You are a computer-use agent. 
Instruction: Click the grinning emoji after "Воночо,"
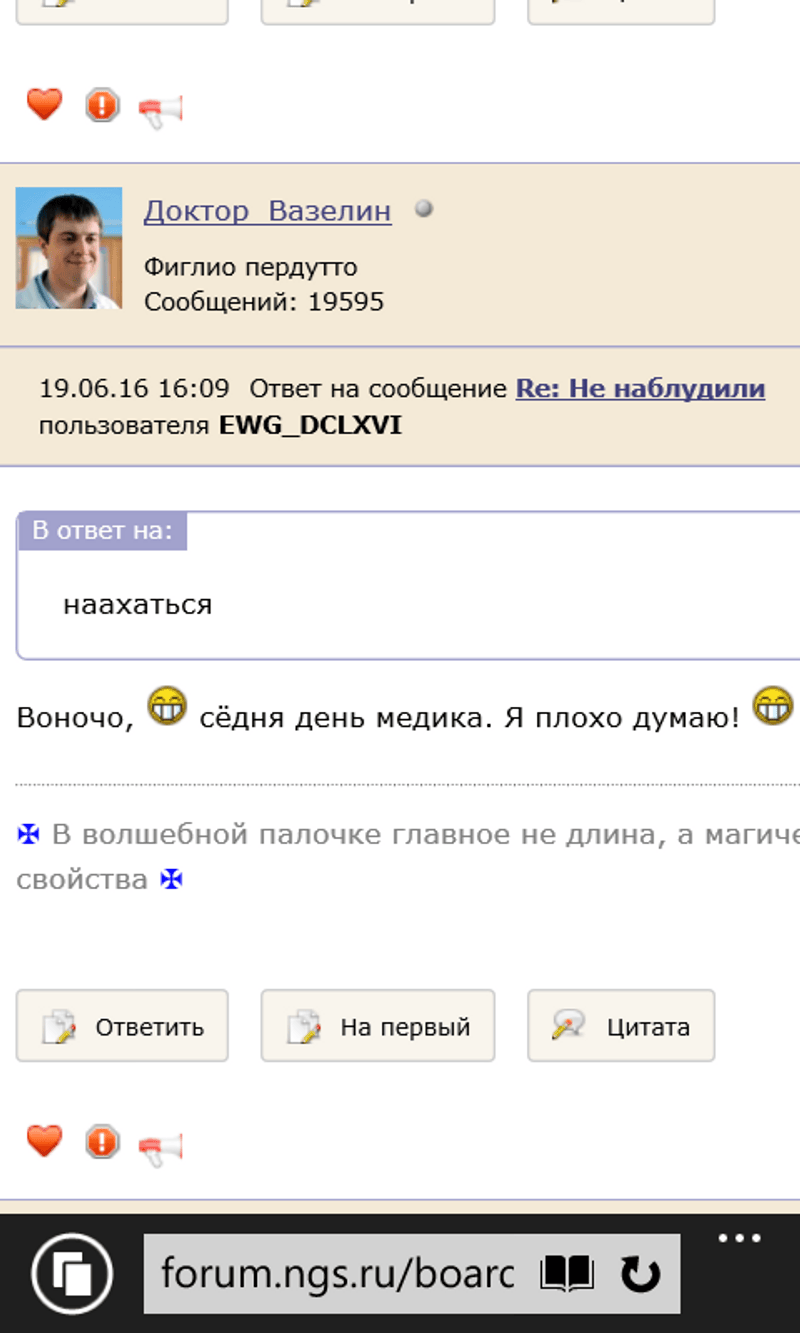[x=167, y=706]
